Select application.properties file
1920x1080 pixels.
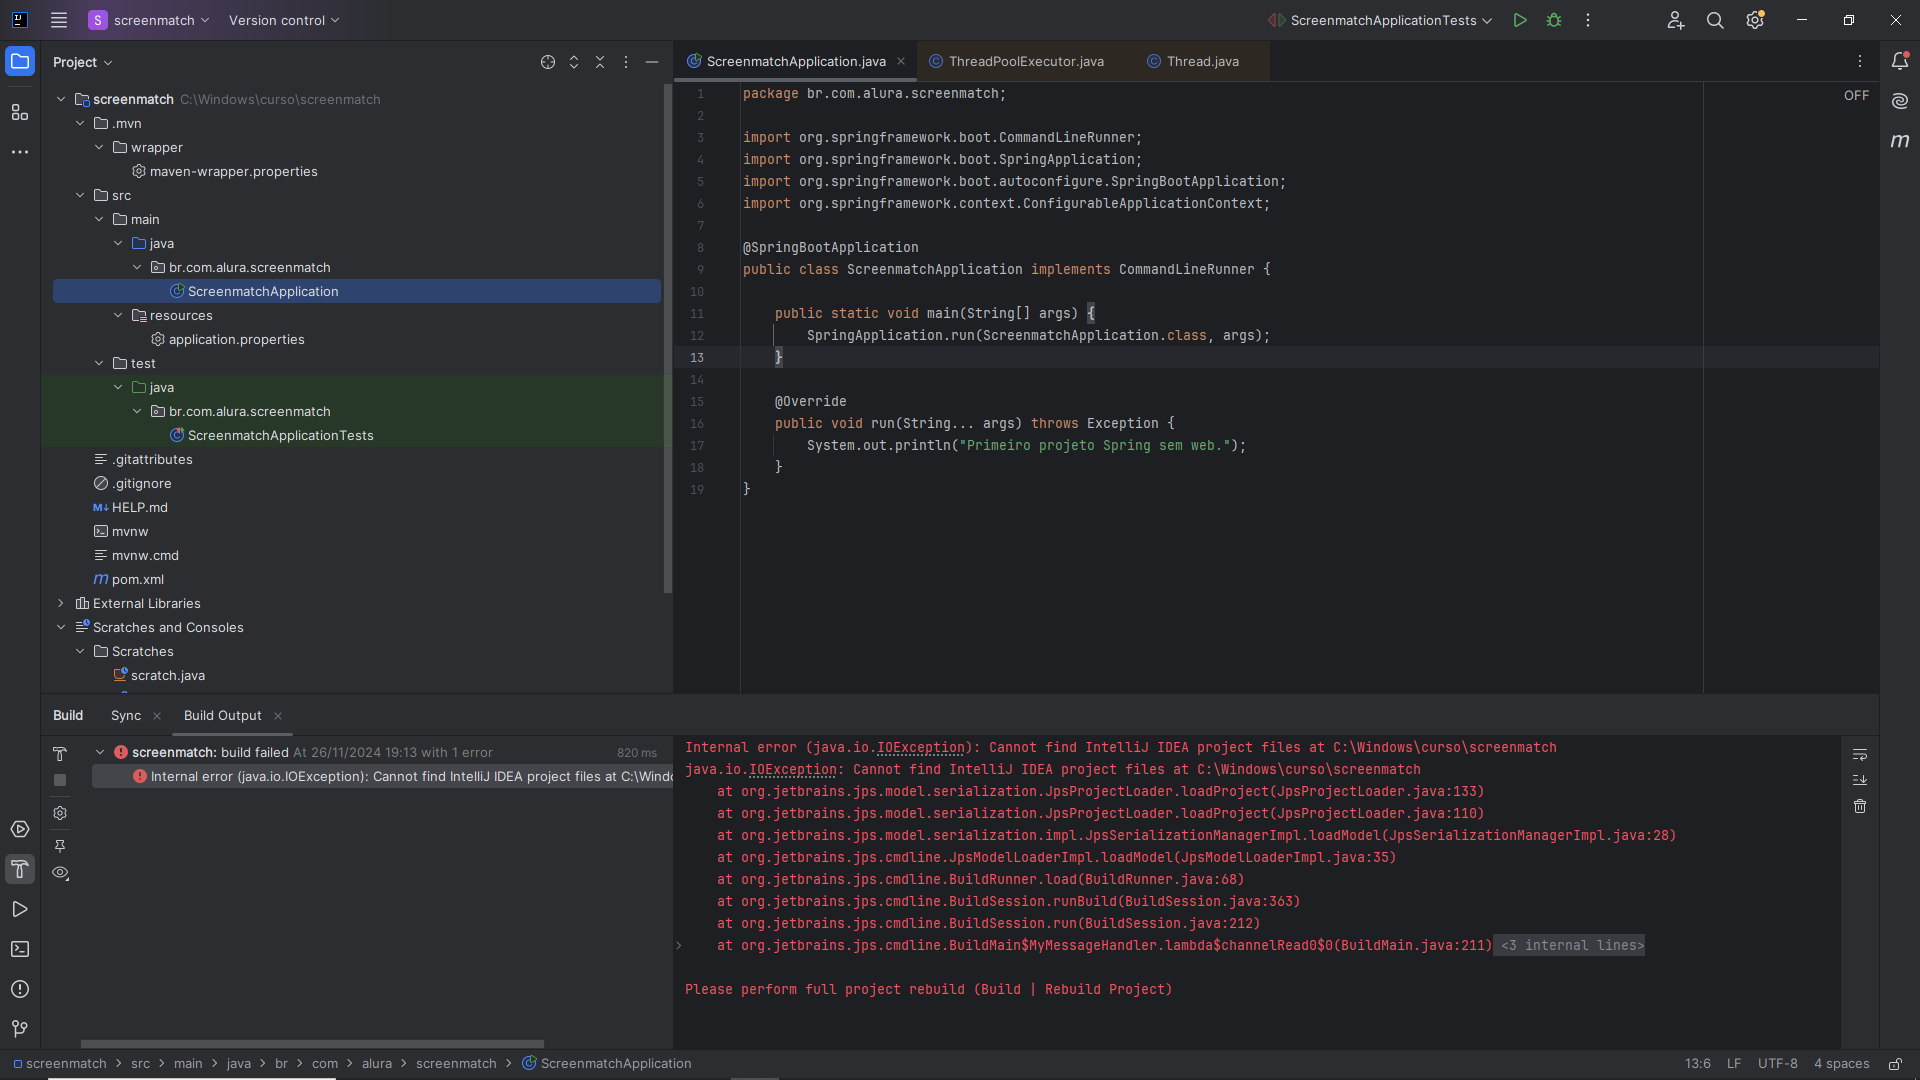pyautogui.click(x=236, y=339)
